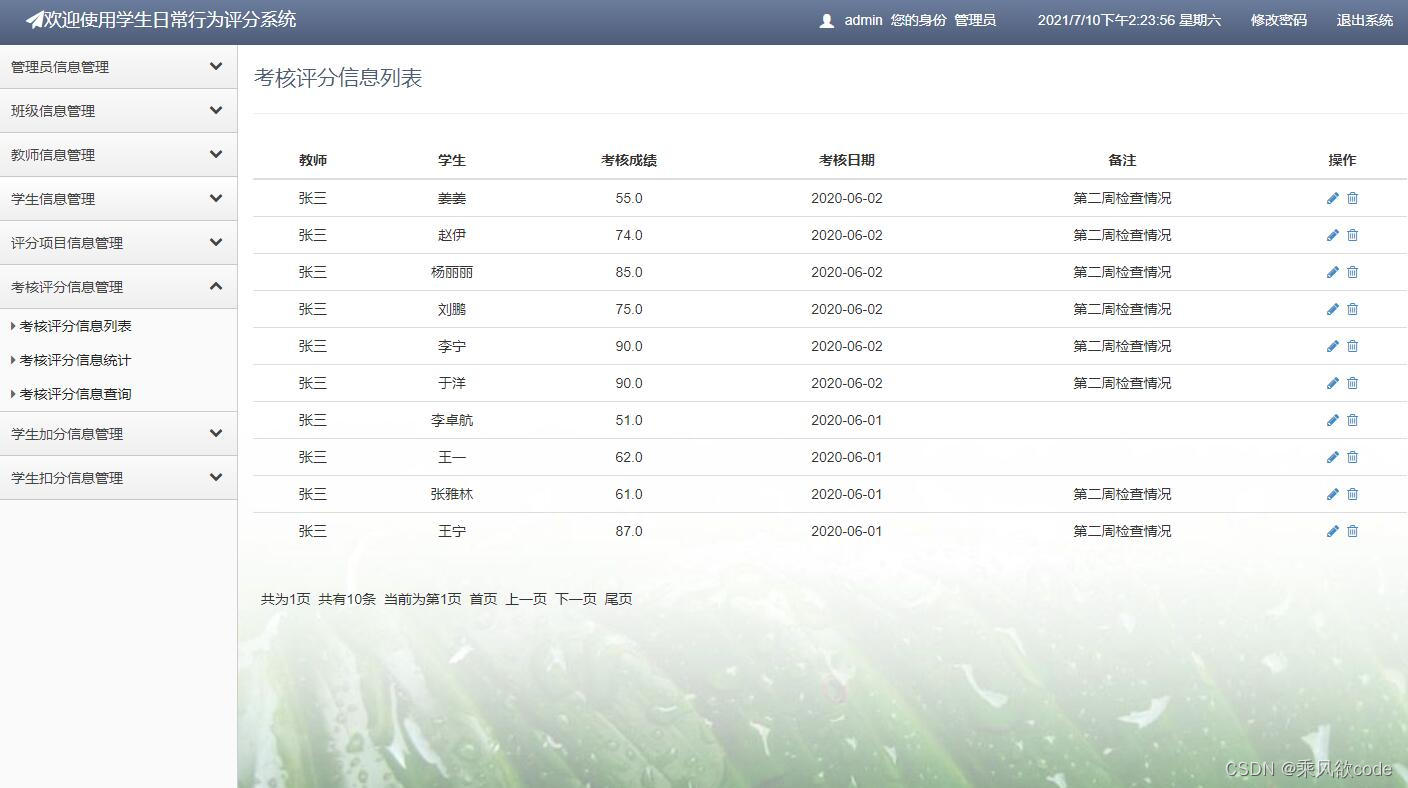Select score 87.0 cell
This screenshot has height=788, width=1408.
pos(629,531)
